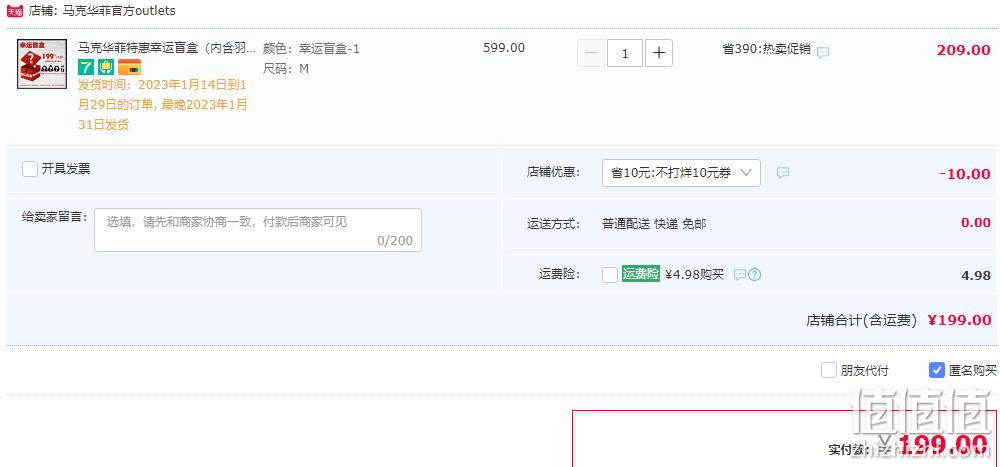Click the chat icon next to coupon dropdown
Viewport: 1000px width, 467px height.
tap(783, 172)
